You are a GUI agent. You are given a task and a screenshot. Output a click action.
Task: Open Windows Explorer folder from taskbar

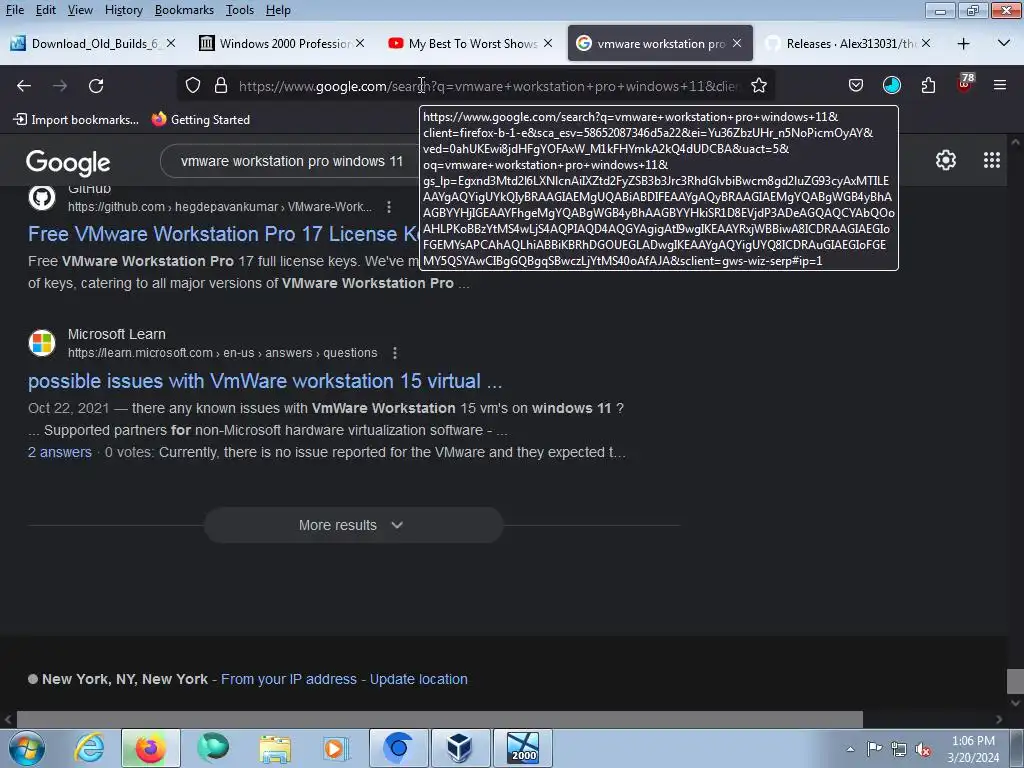pos(274,748)
